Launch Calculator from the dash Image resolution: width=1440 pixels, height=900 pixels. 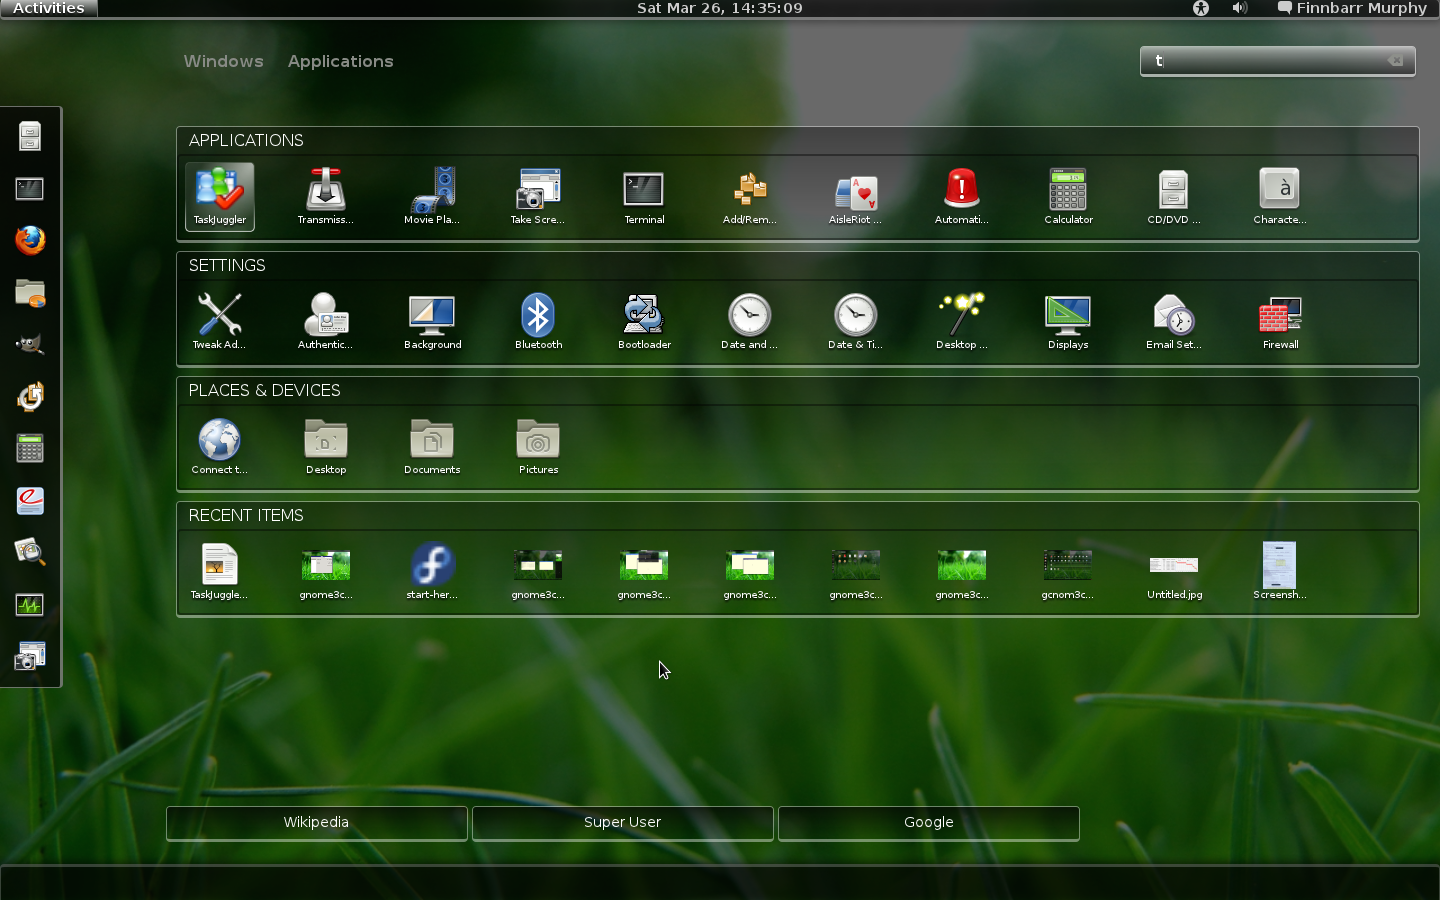[x=30, y=448]
